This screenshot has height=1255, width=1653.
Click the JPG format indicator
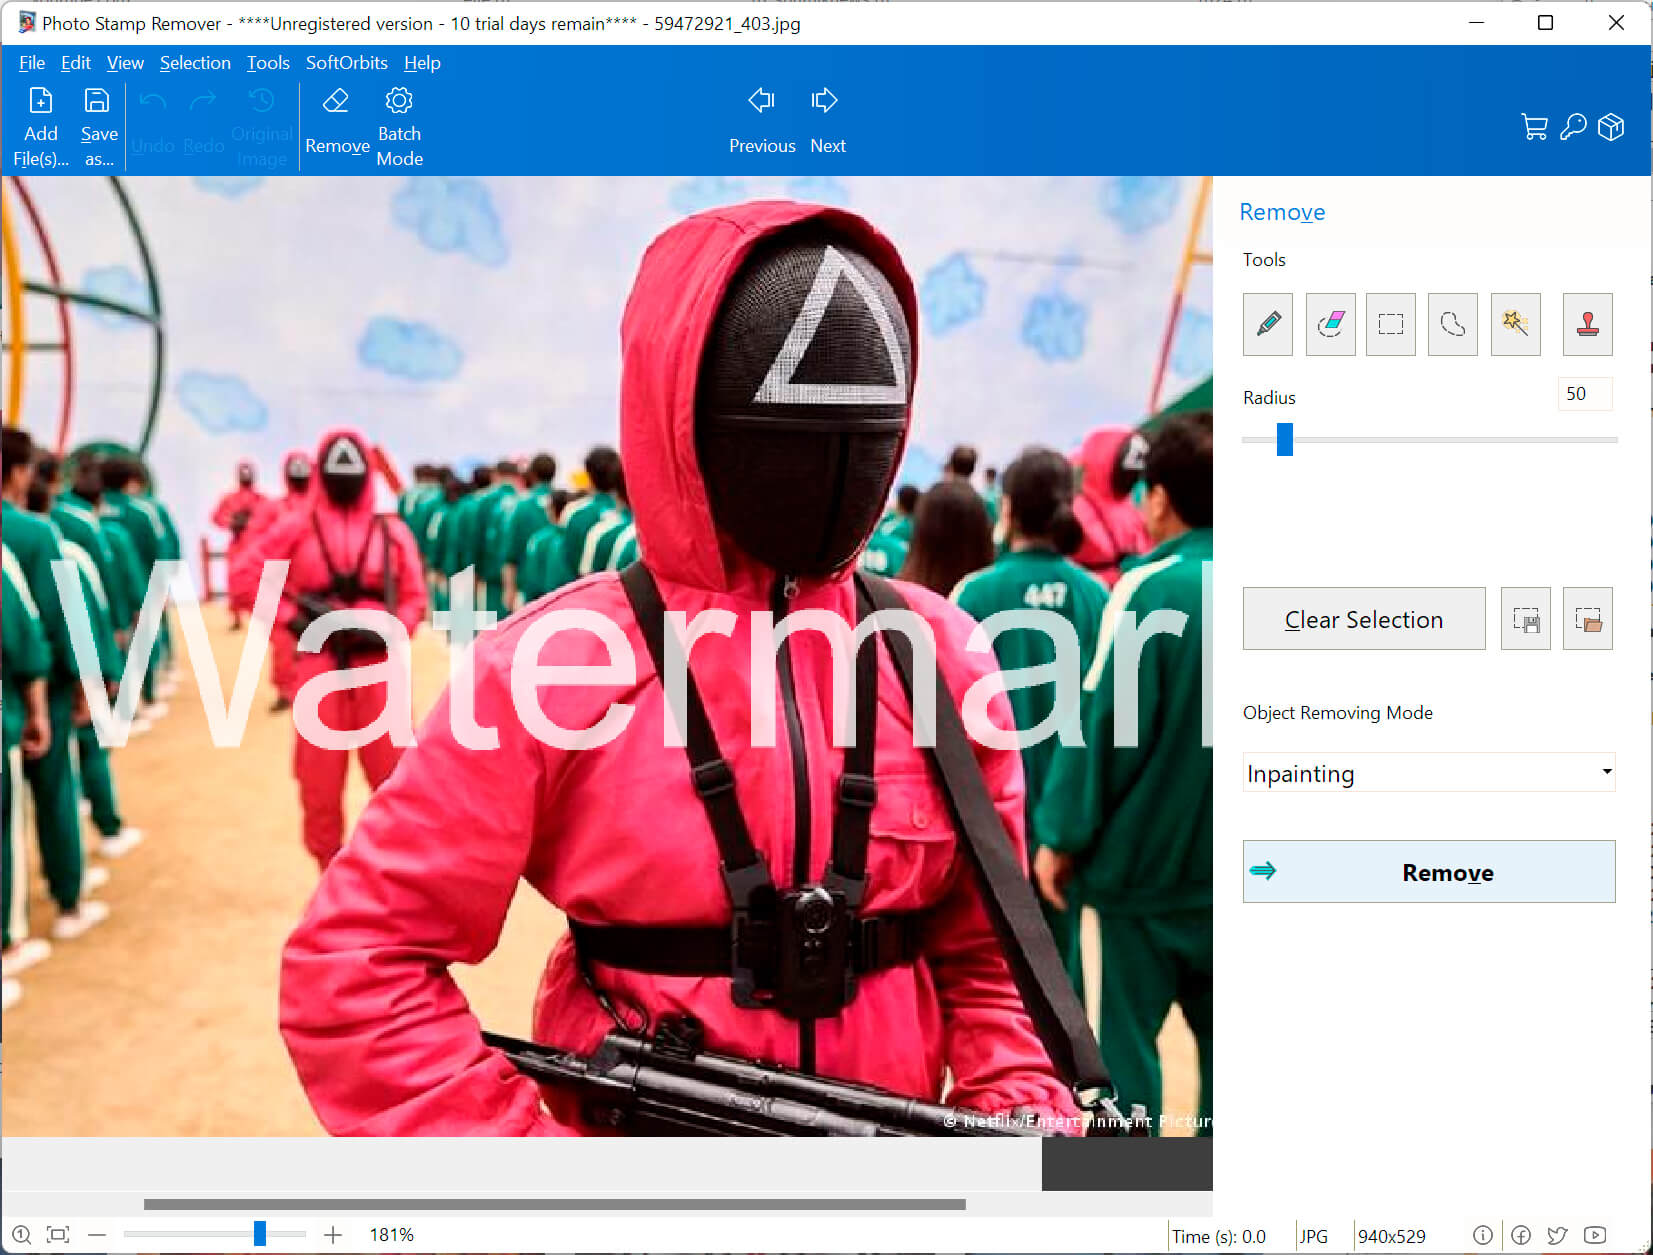click(1313, 1237)
